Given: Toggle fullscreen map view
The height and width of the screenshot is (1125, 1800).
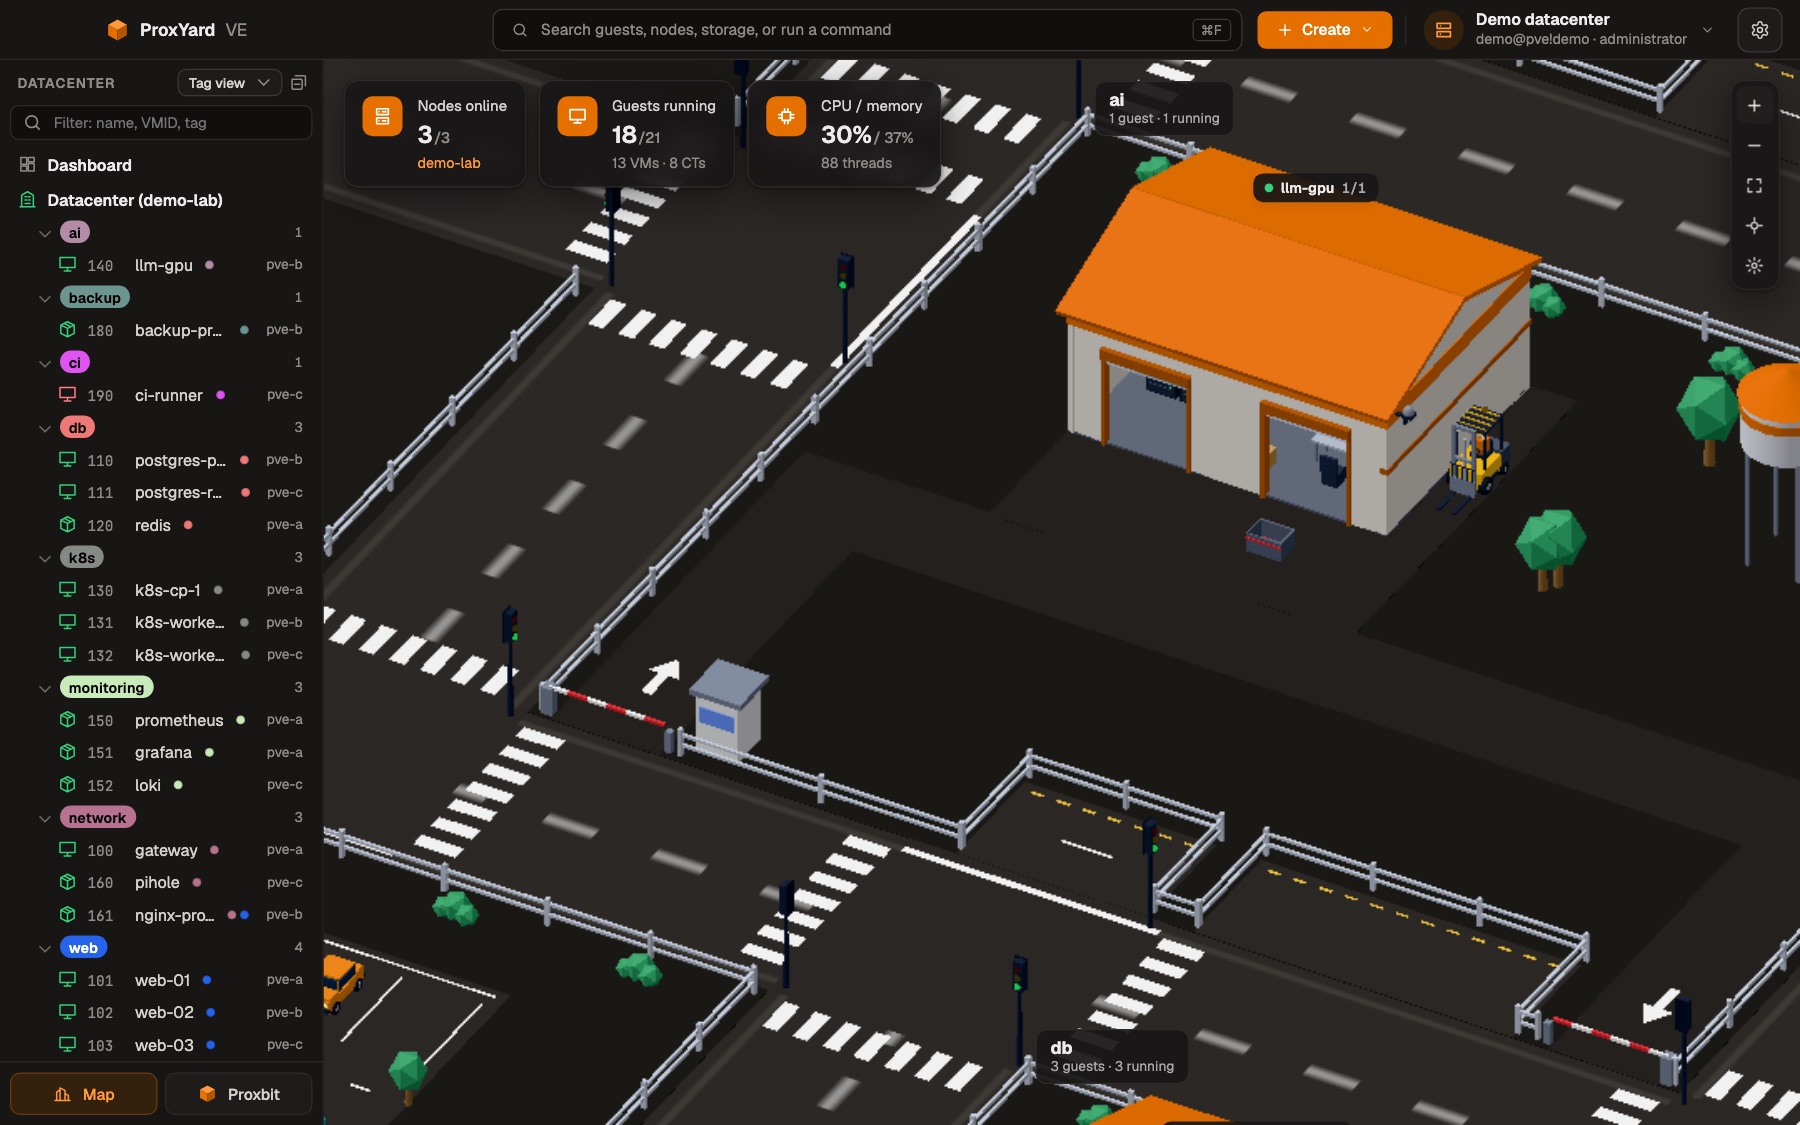Looking at the screenshot, I should point(1754,186).
